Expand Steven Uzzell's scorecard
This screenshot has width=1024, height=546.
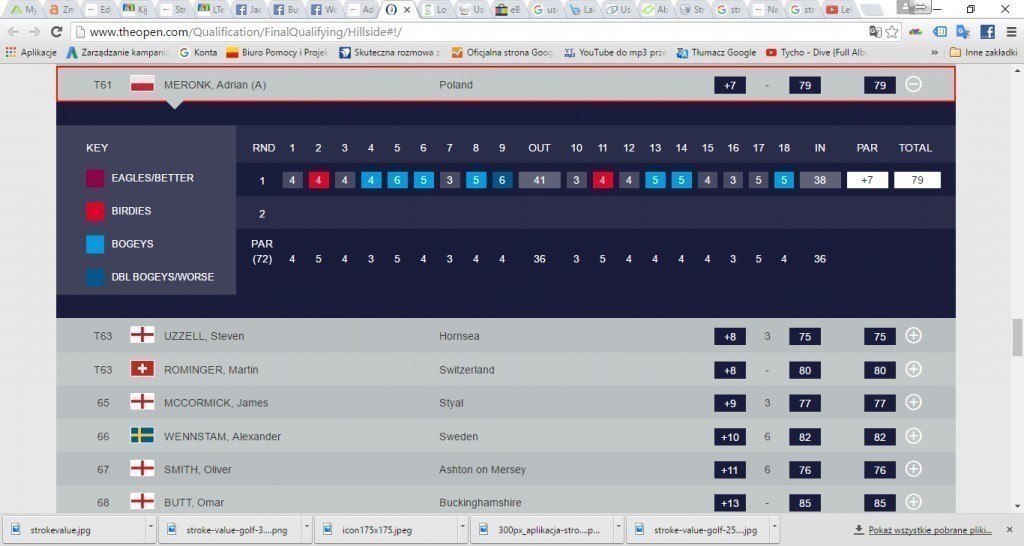point(913,336)
